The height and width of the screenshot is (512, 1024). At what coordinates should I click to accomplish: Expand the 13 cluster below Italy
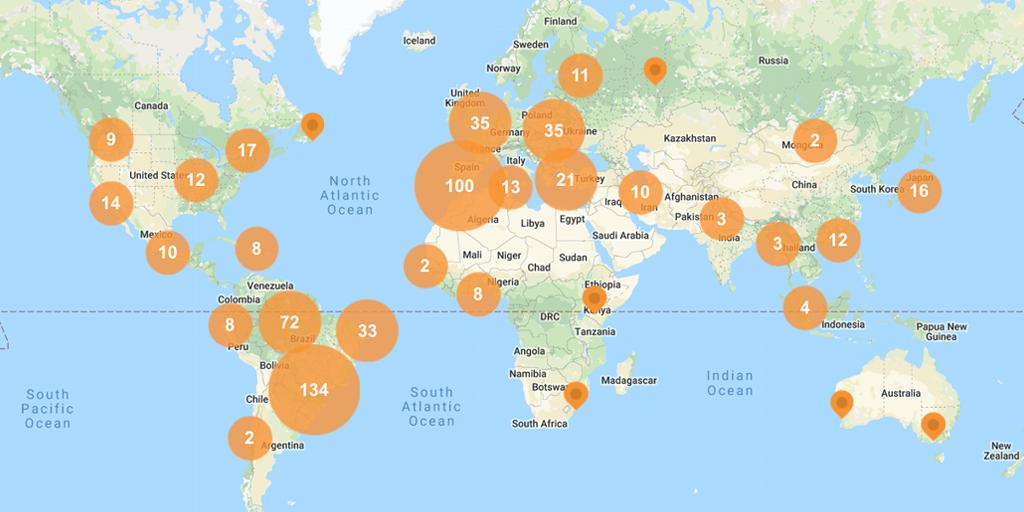click(510, 187)
